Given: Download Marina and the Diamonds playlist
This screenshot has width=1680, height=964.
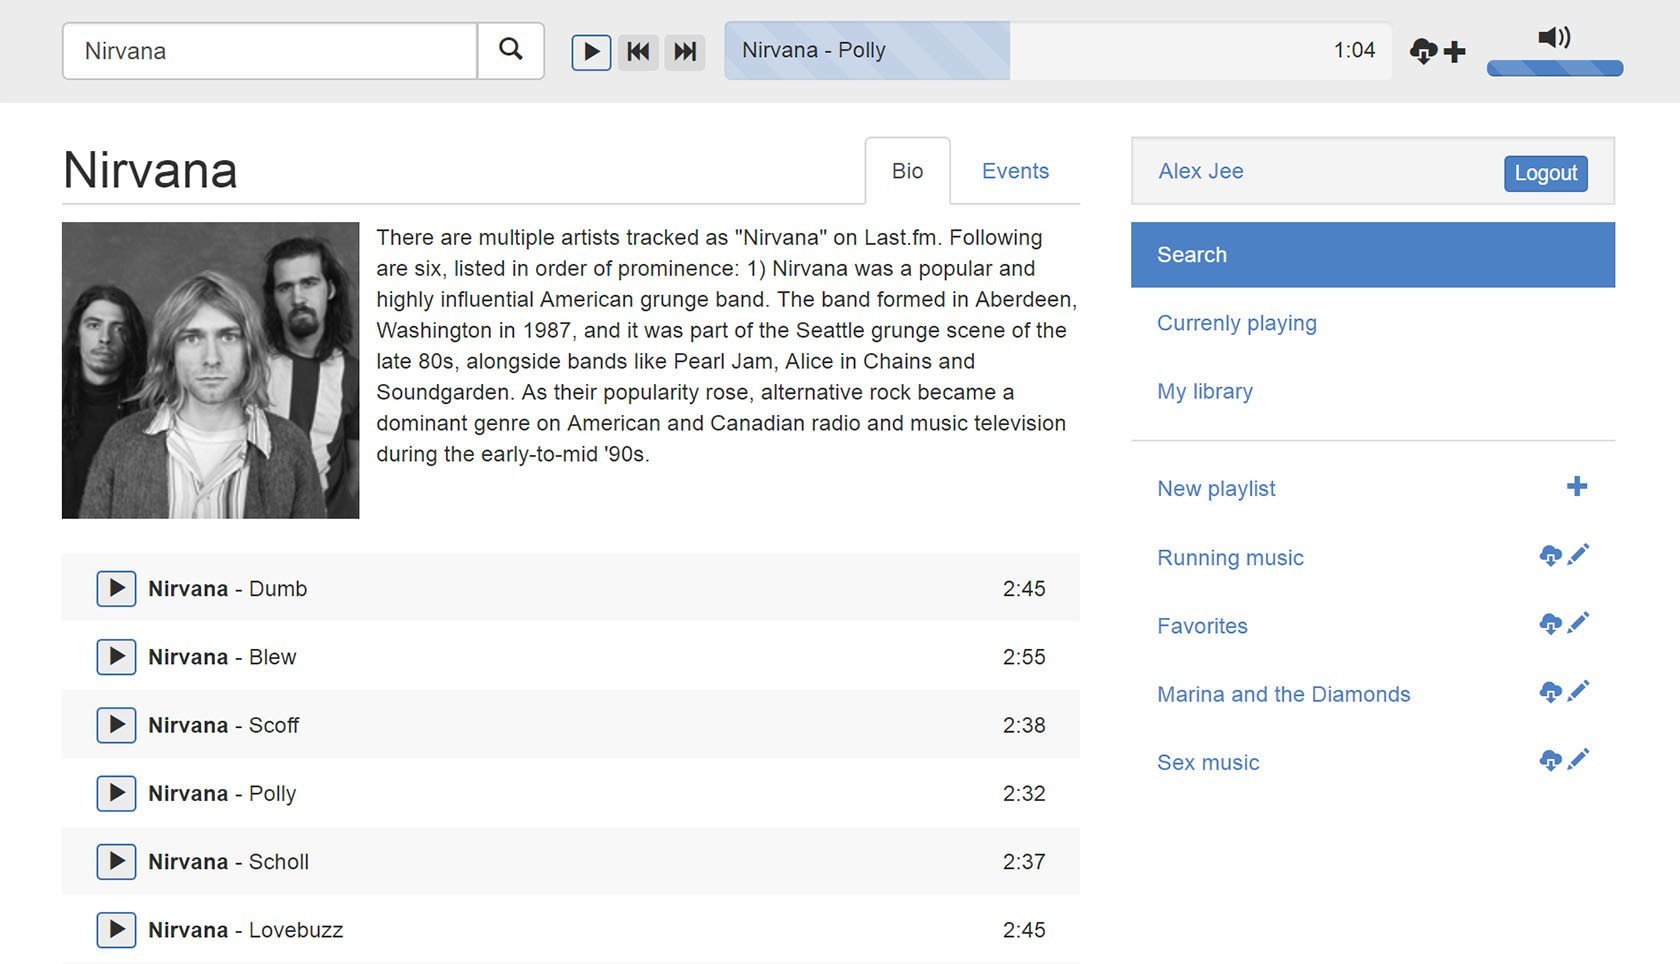Looking at the screenshot, I should [x=1550, y=691].
